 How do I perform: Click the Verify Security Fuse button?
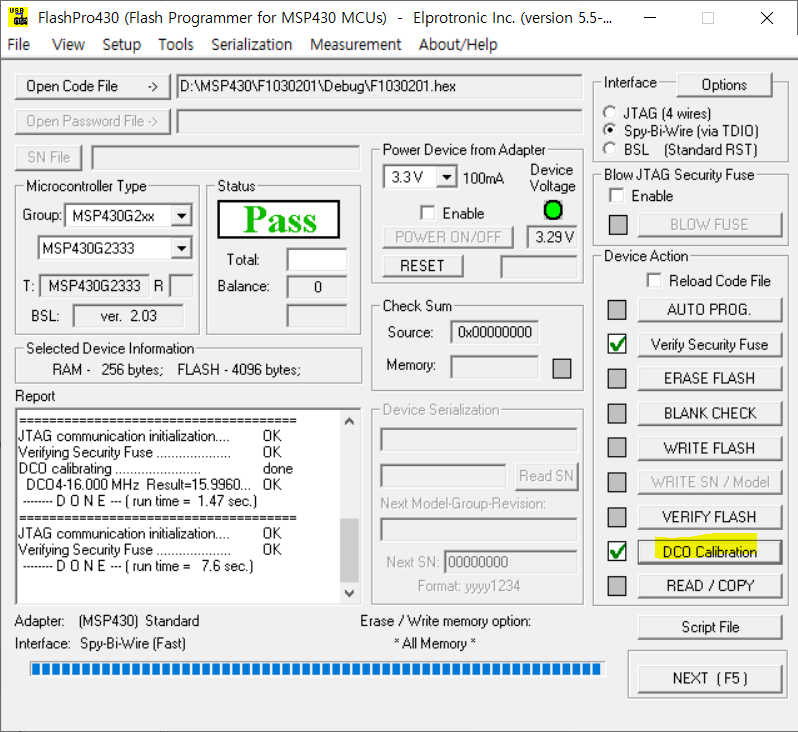click(x=709, y=345)
